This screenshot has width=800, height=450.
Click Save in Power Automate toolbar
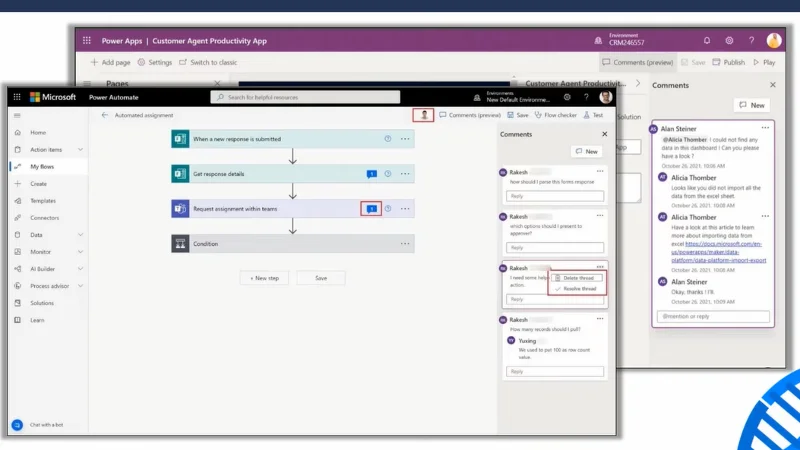click(x=518, y=115)
